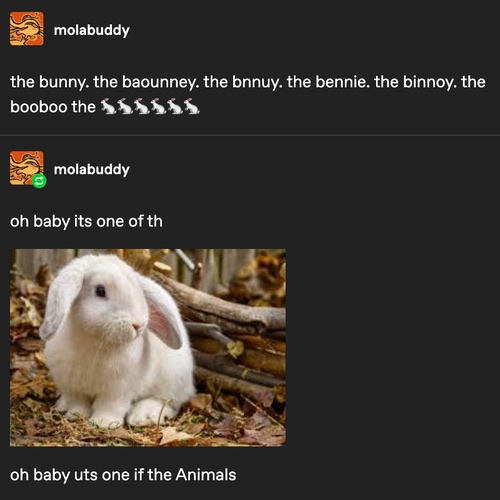The height and width of the screenshot is (500, 500).
Task: Click the word "Animals" in the caption
Action: click(206, 475)
